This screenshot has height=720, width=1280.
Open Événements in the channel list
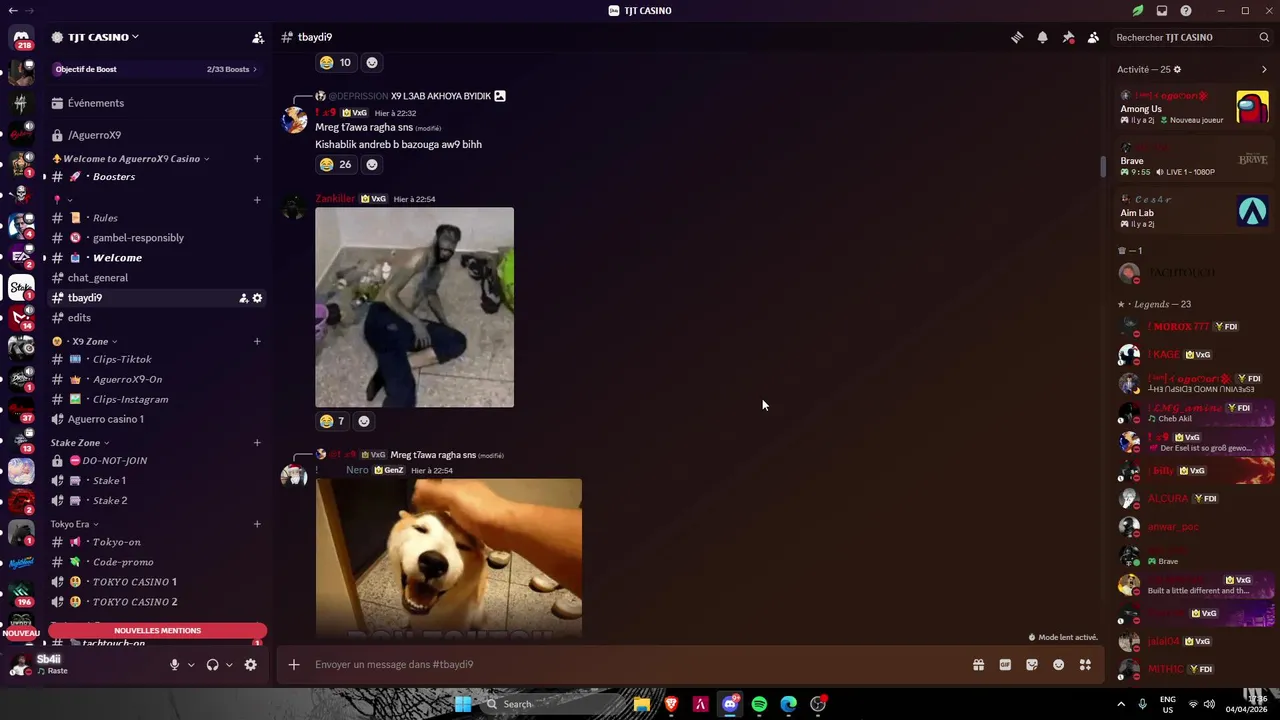point(157,103)
